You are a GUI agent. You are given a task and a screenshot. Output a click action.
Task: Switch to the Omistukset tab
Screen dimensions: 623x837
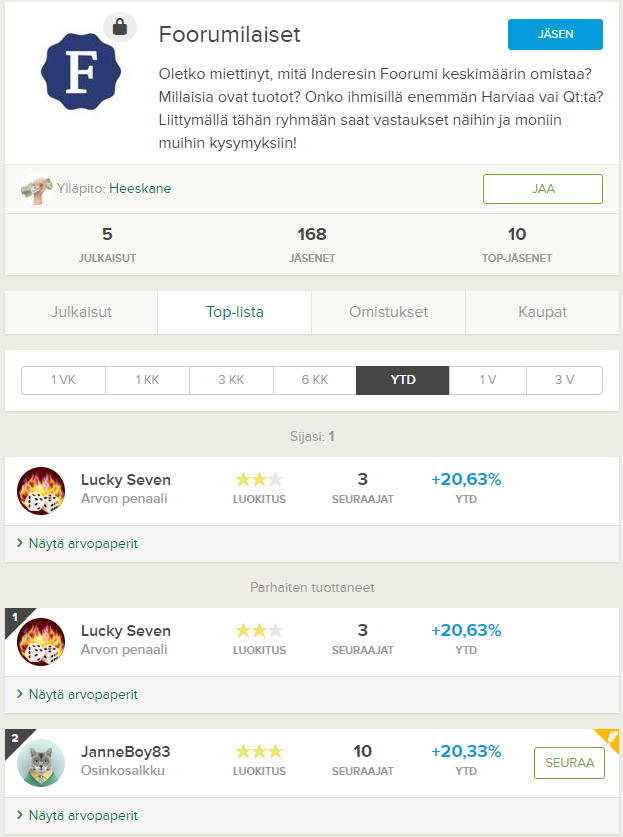389,312
